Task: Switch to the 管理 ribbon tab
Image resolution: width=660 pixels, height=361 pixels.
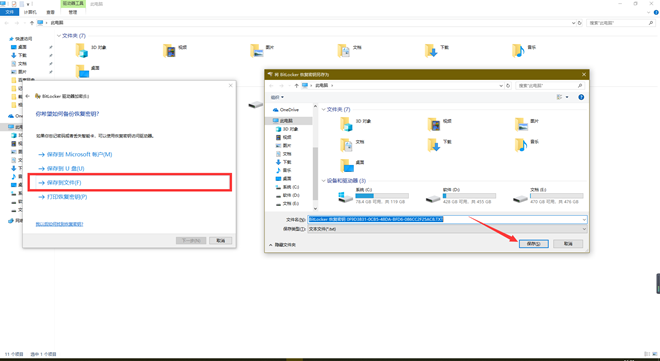Action: pos(73,12)
